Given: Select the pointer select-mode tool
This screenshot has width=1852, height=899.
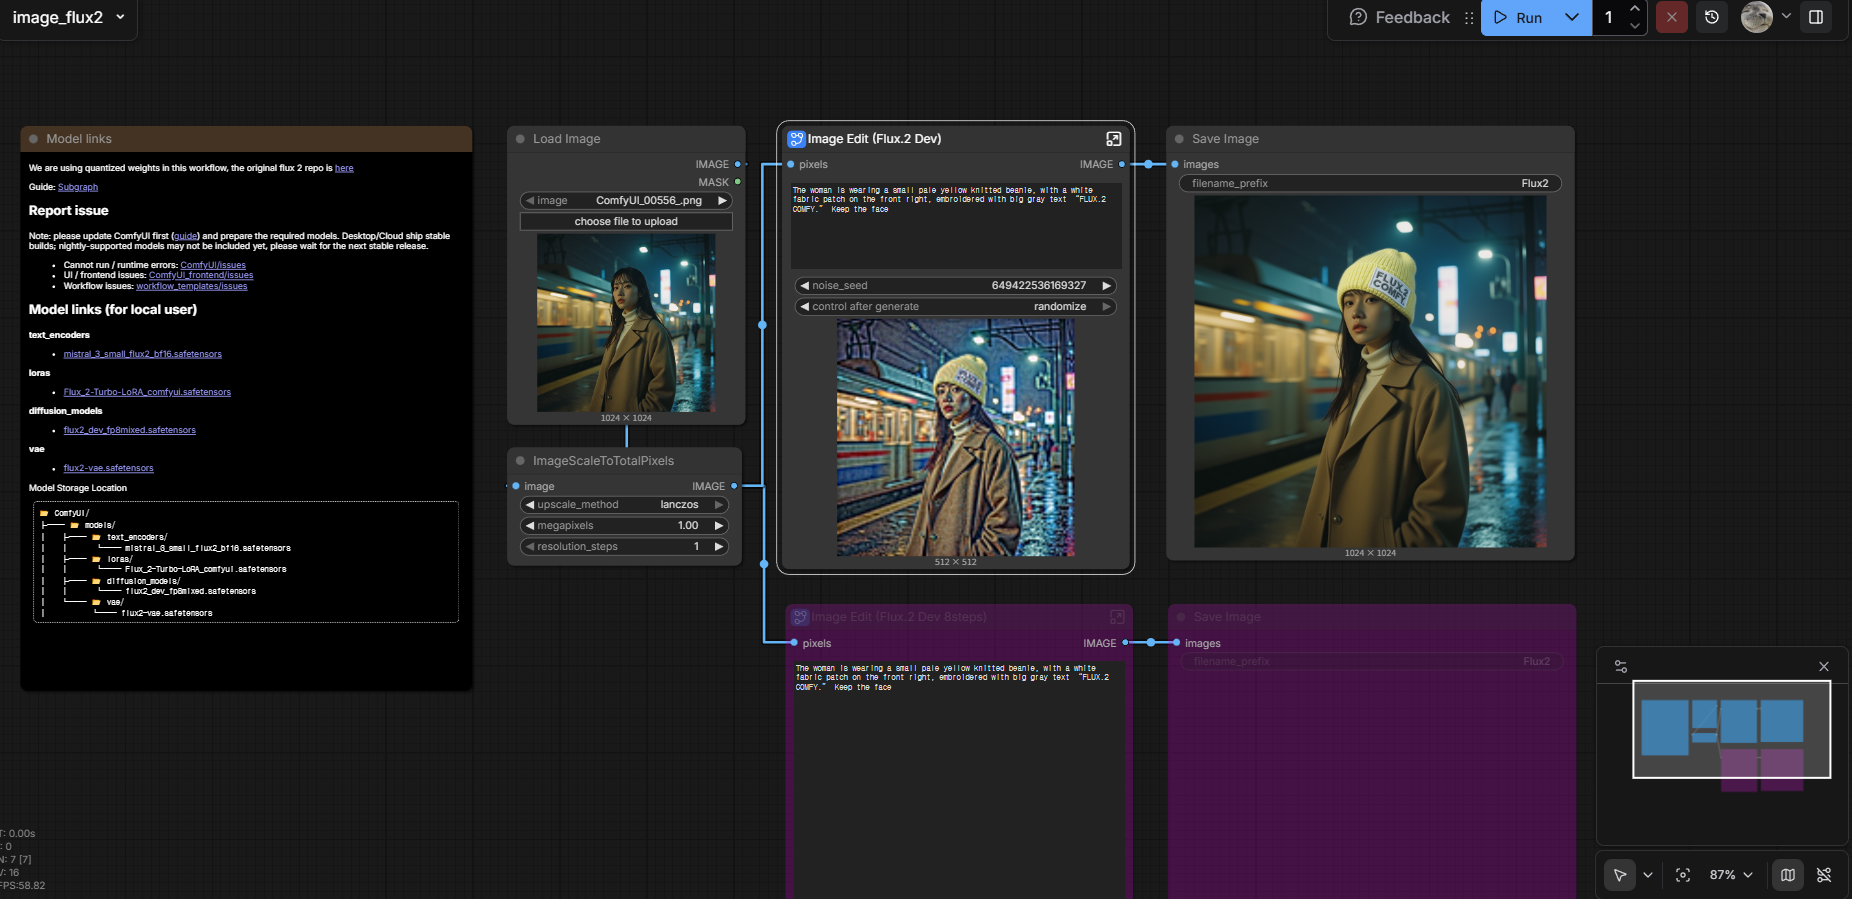Looking at the screenshot, I should 1619,875.
